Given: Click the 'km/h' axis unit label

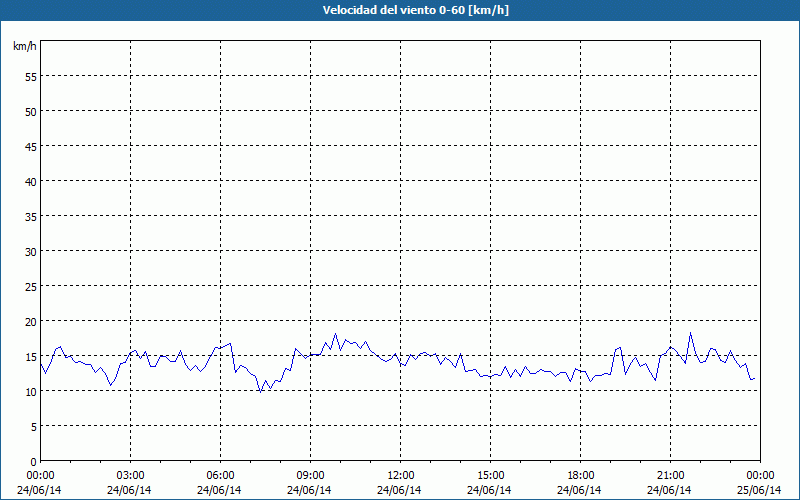Looking at the screenshot, I should click(x=25, y=46).
